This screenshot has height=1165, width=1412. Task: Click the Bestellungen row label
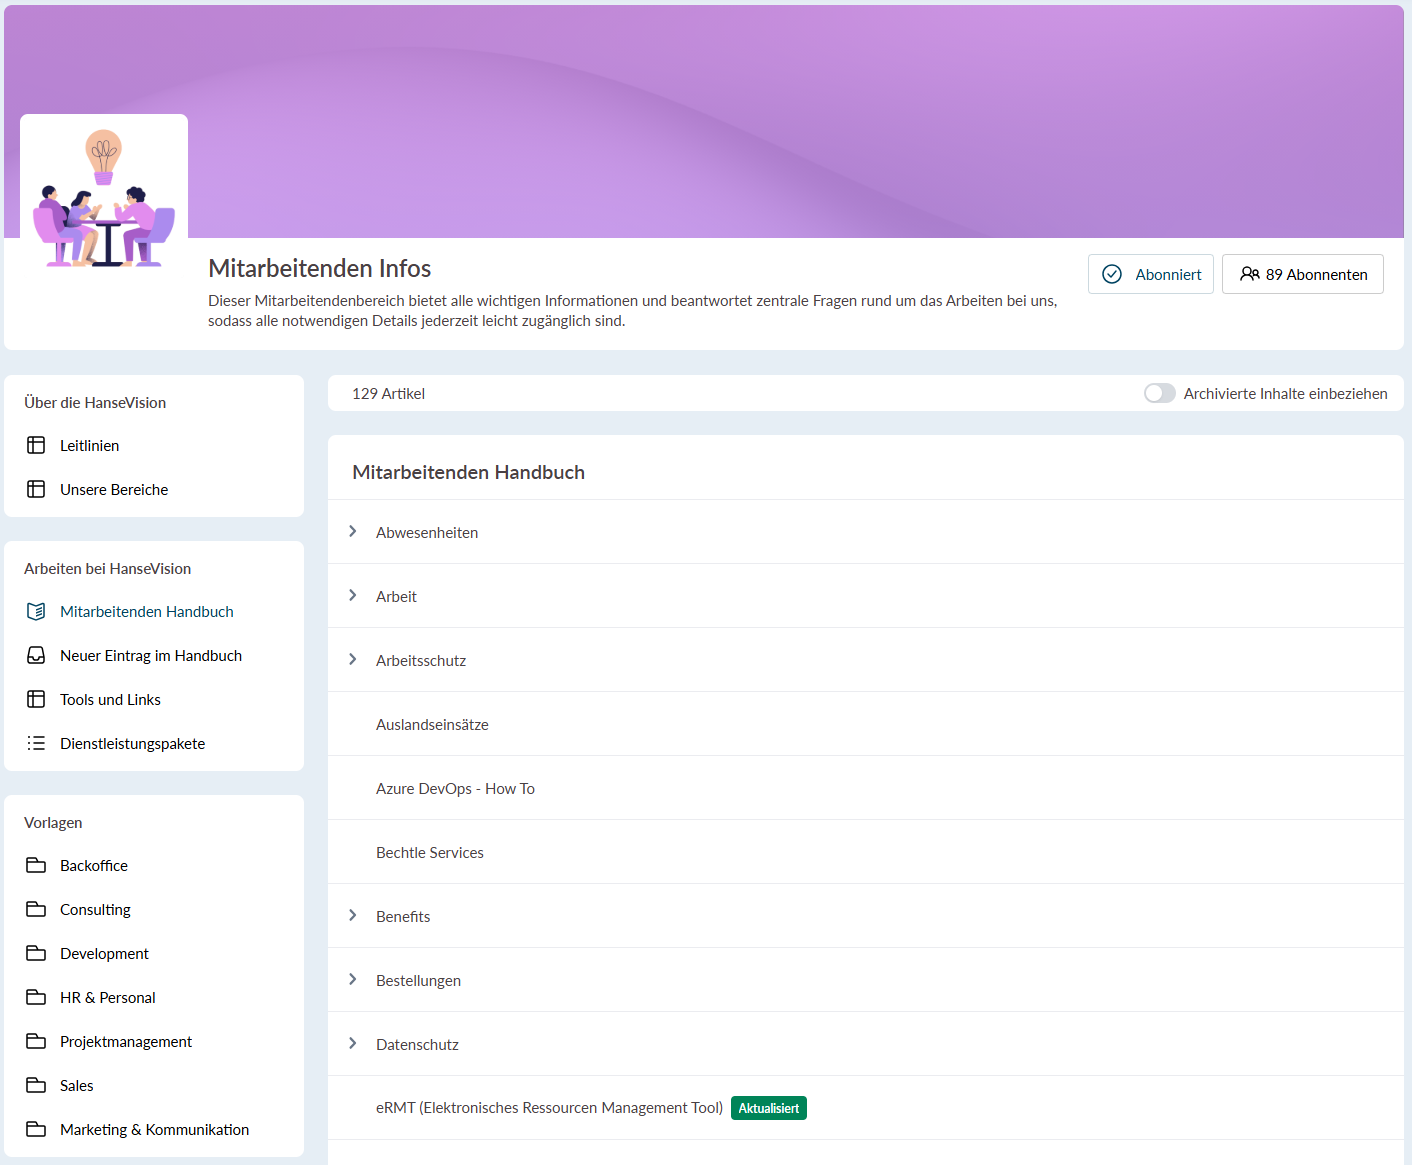click(x=418, y=980)
